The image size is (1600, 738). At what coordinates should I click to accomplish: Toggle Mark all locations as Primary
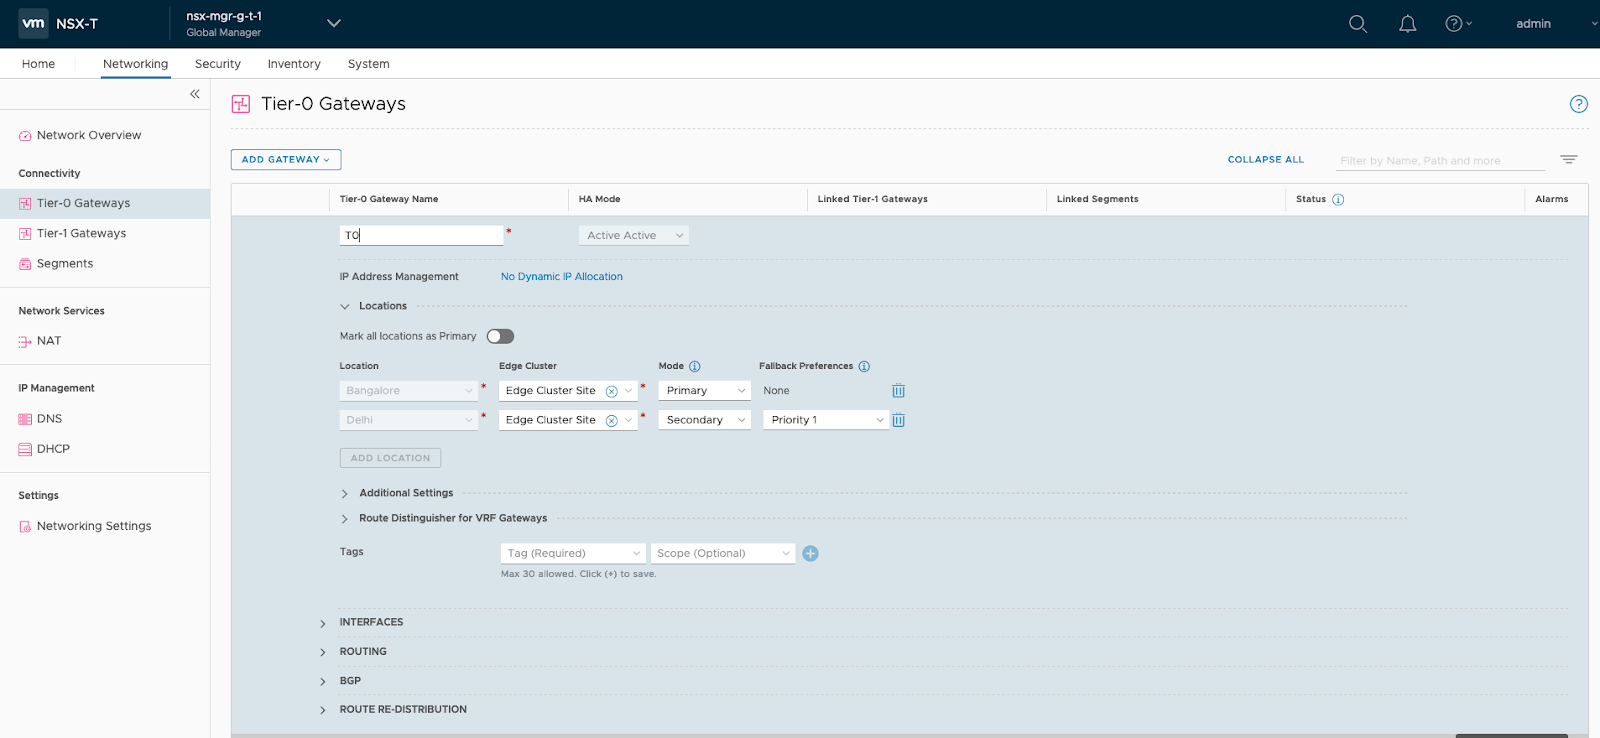click(500, 337)
